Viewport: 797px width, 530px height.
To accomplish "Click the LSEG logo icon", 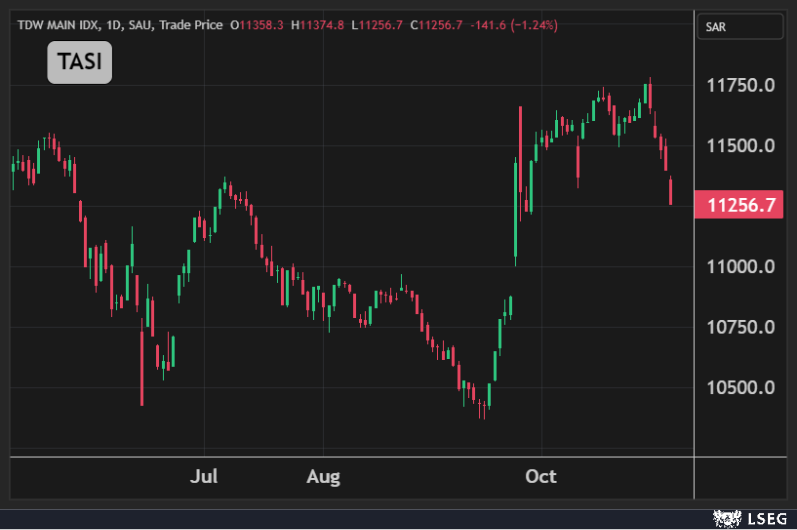I will click(x=722, y=518).
